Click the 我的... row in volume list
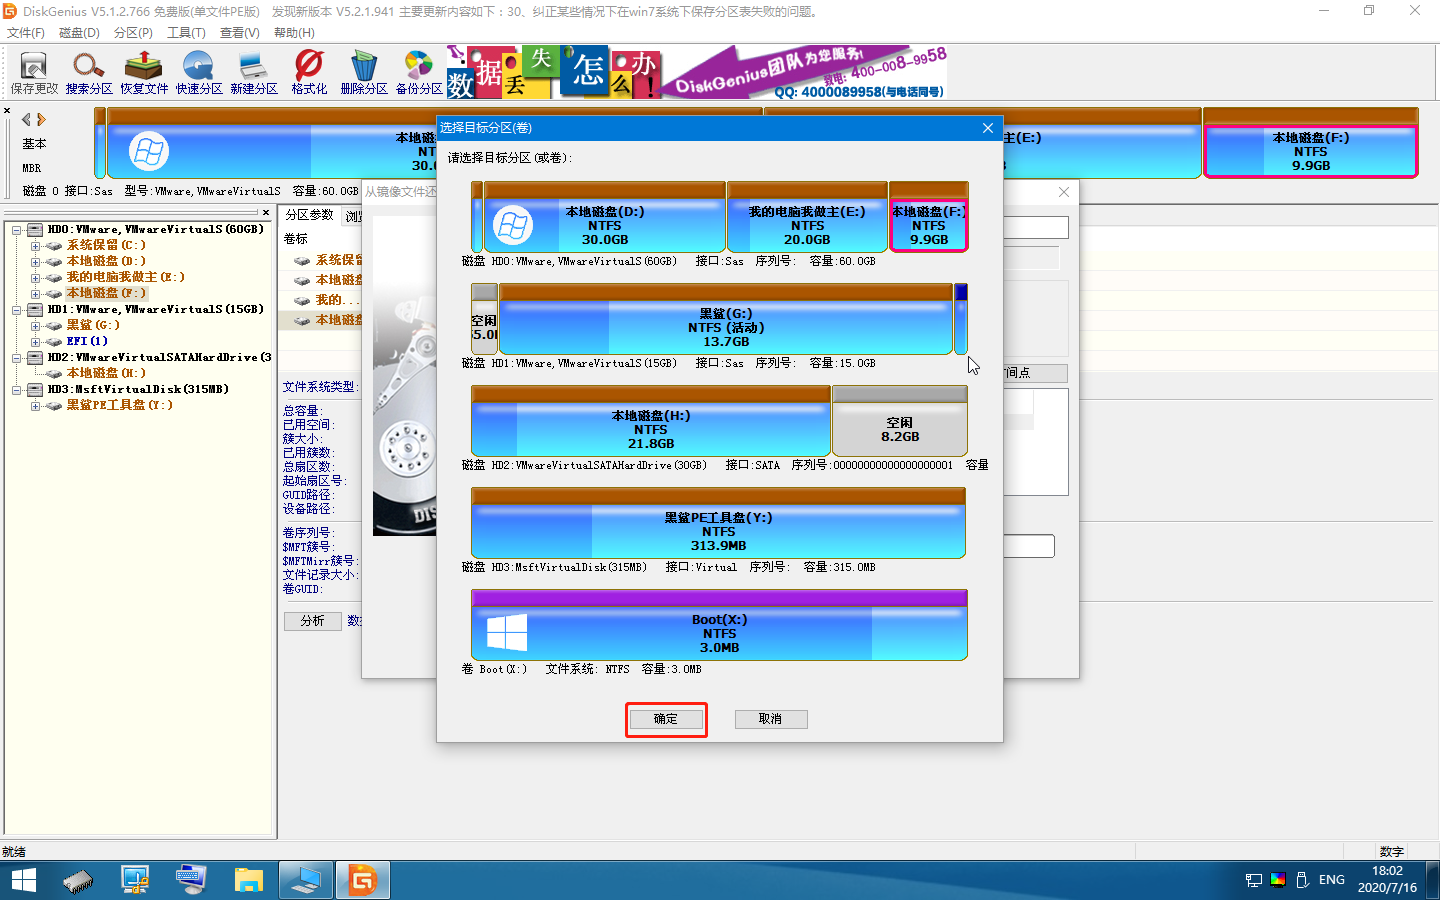Viewport: 1440px width, 900px height. (337, 300)
